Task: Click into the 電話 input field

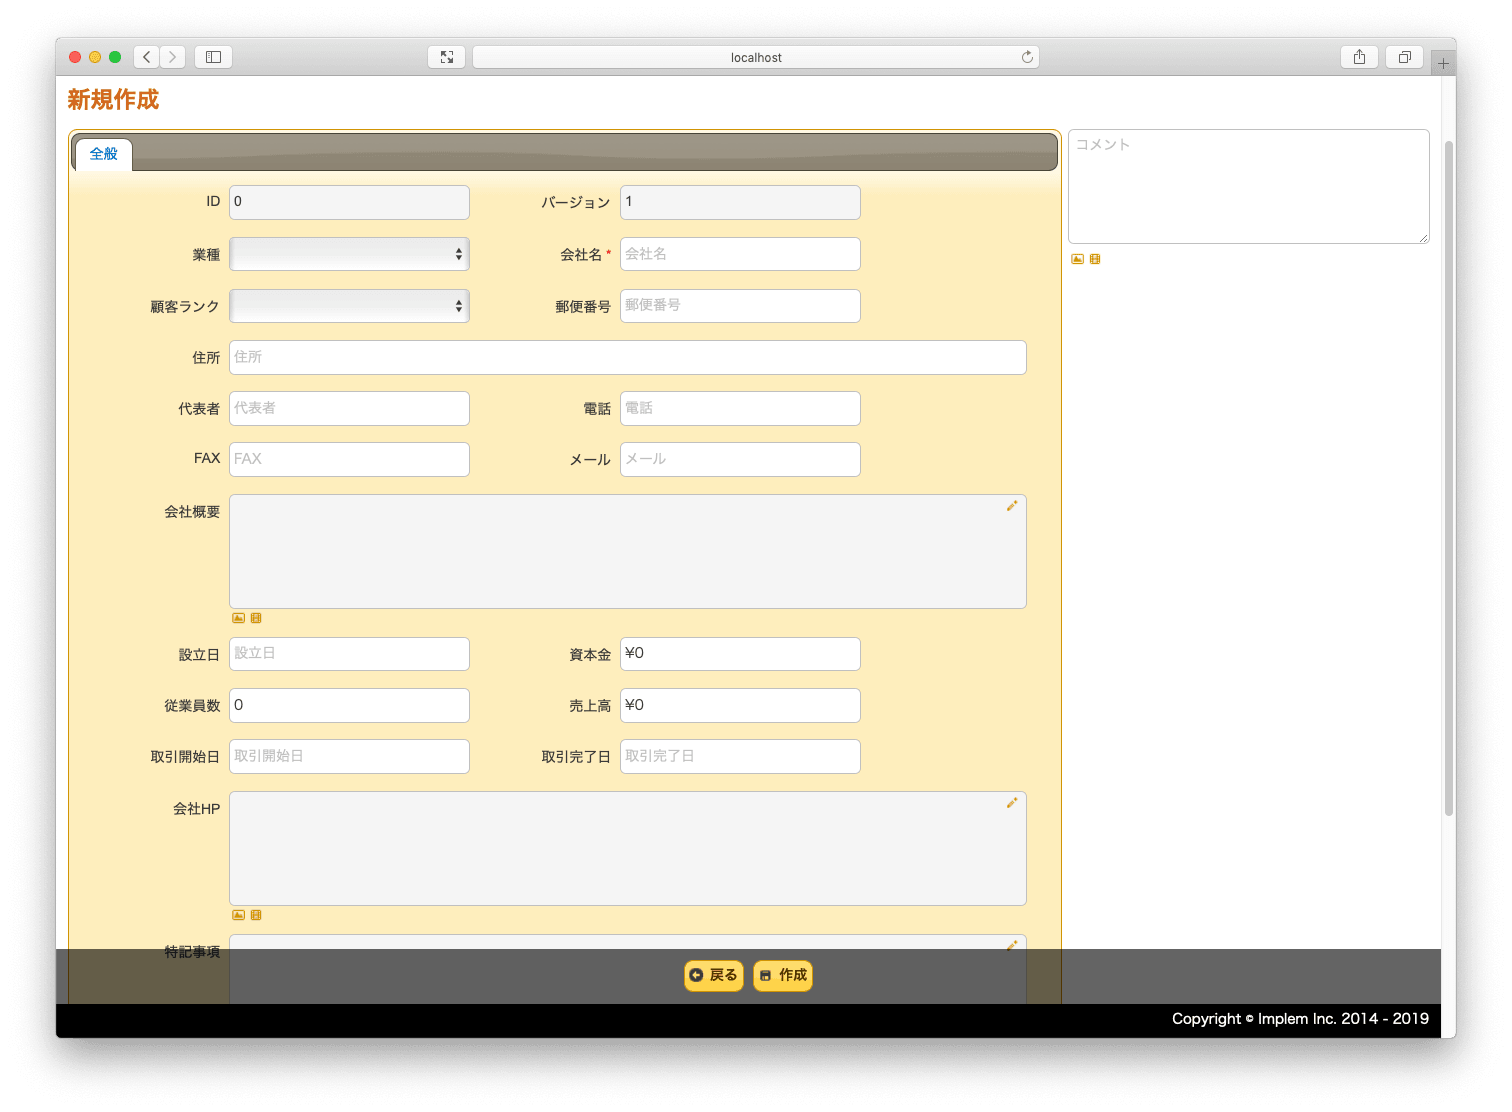Action: click(x=740, y=408)
